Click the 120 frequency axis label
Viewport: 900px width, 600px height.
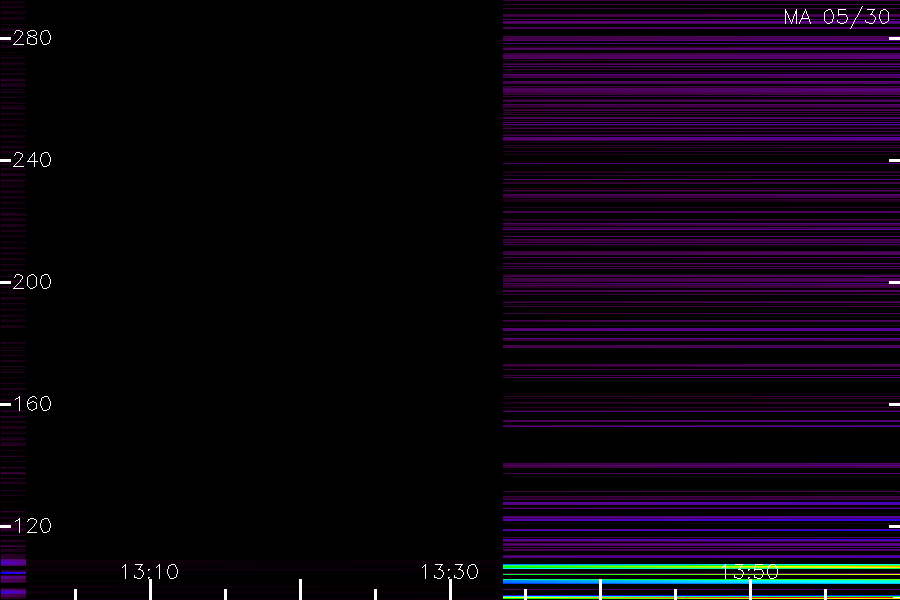tap(32, 526)
